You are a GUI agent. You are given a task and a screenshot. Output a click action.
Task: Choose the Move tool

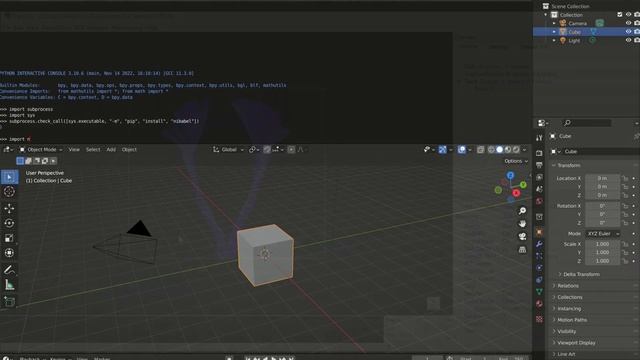[9, 208]
